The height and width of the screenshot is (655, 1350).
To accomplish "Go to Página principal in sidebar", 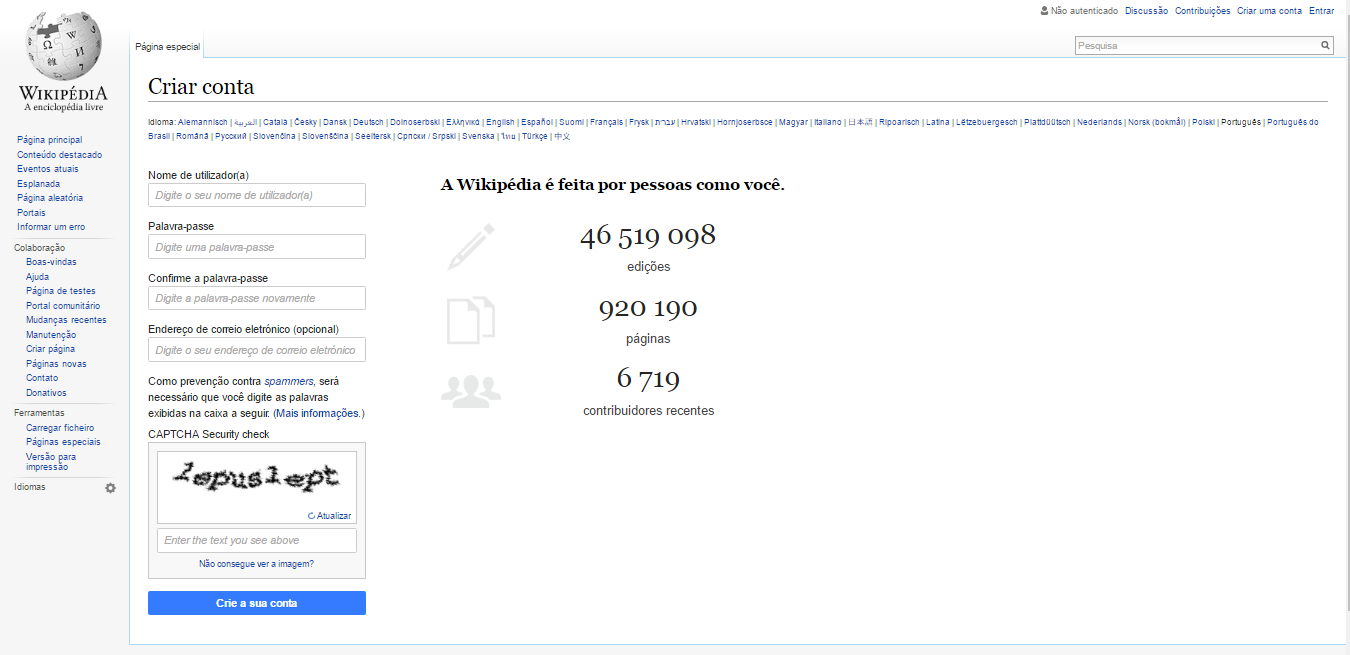I will pyautogui.click(x=50, y=140).
